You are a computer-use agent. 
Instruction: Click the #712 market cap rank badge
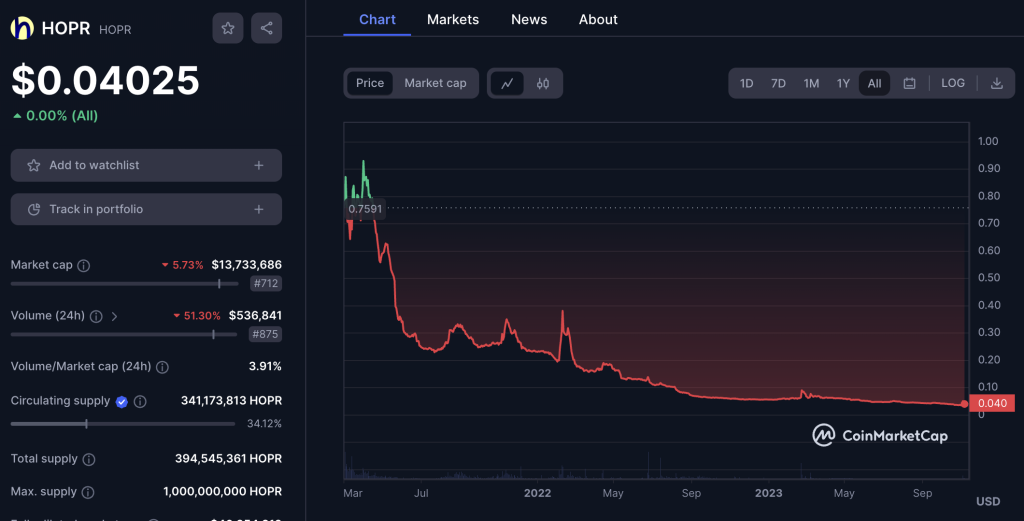coord(266,284)
